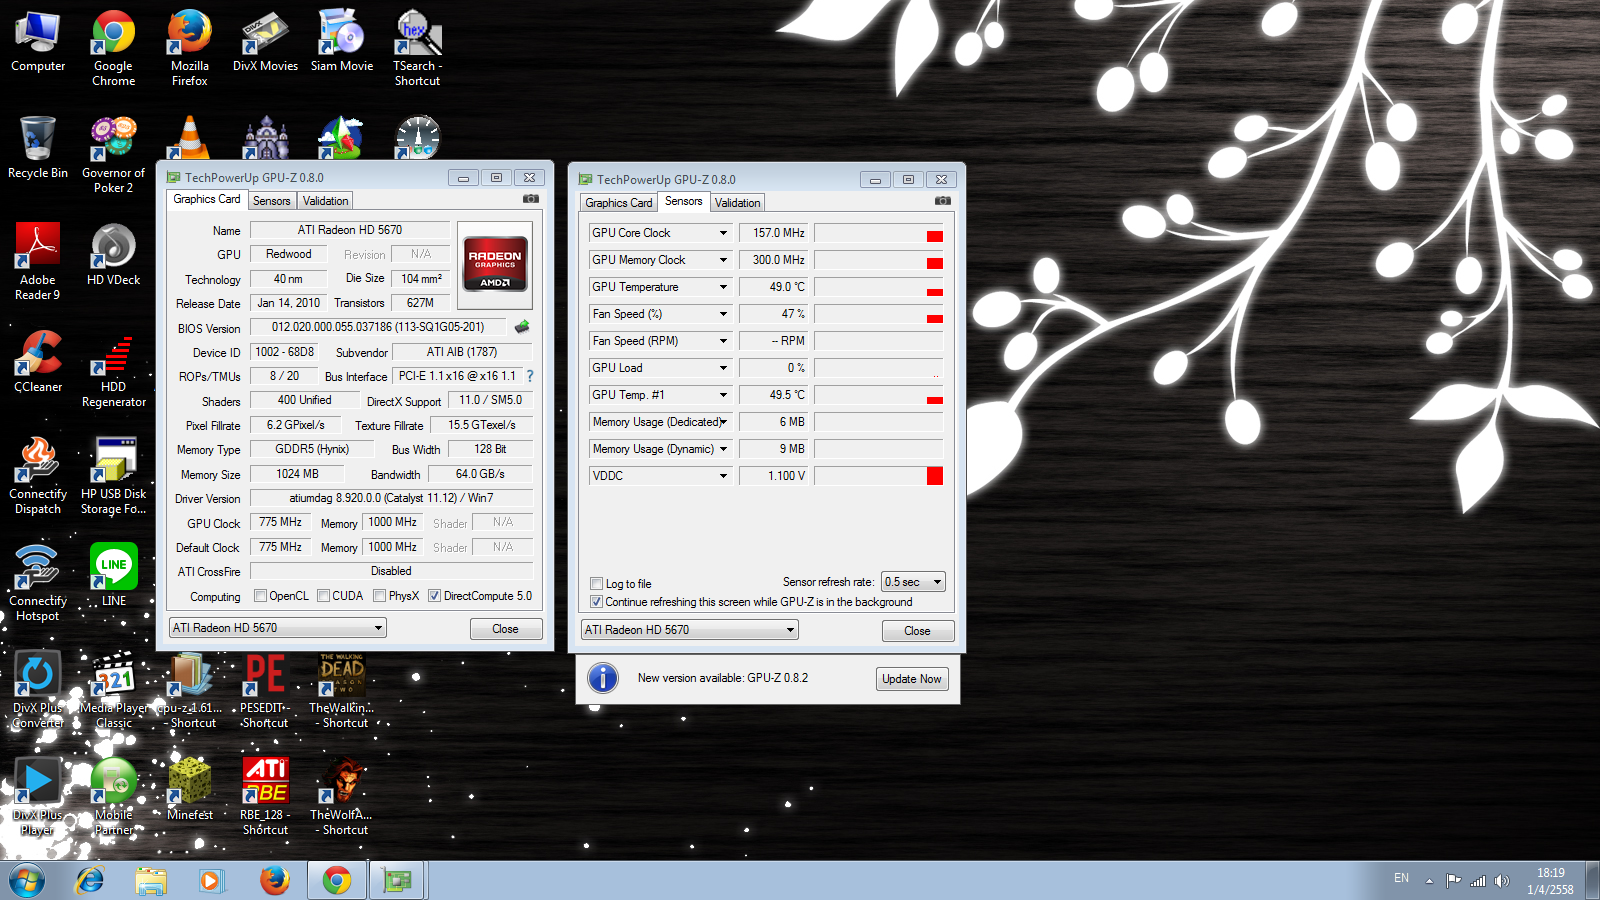
Task: Toggle the DirectCompute 5.0 checkbox
Action: [x=434, y=596]
